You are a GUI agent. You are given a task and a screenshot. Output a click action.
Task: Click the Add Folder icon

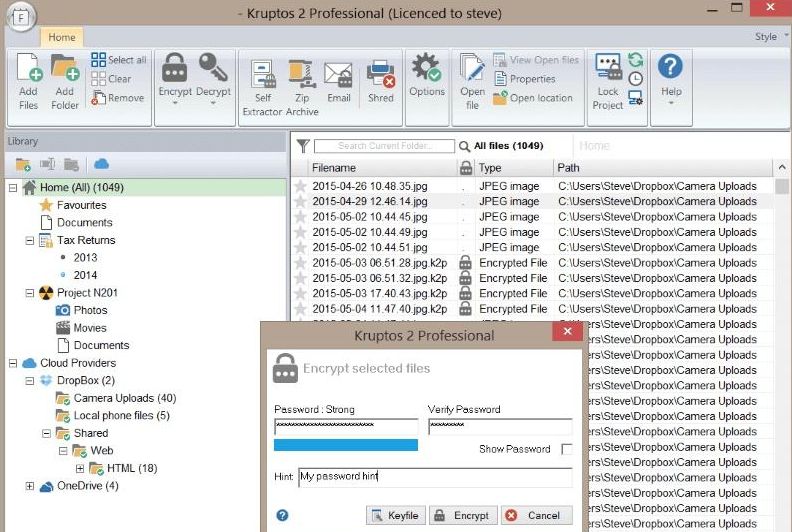click(65, 68)
